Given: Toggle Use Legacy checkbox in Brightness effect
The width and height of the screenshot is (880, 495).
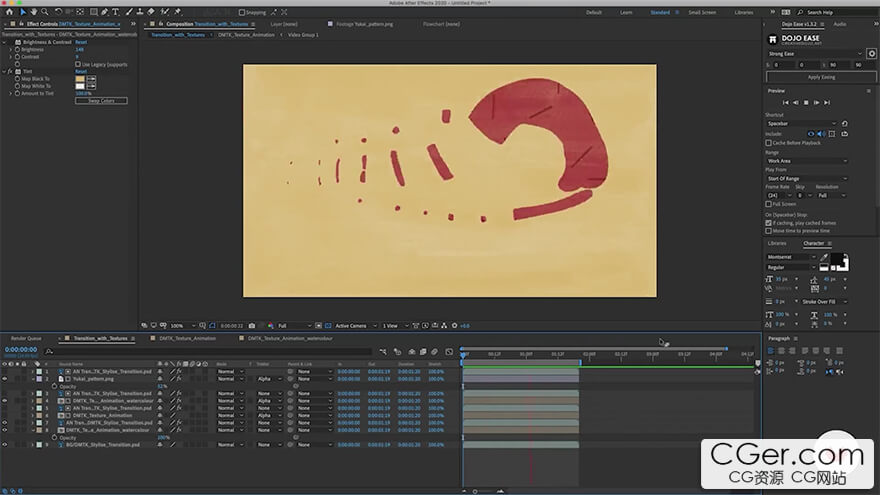Looking at the screenshot, I should click(x=78, y=65).
